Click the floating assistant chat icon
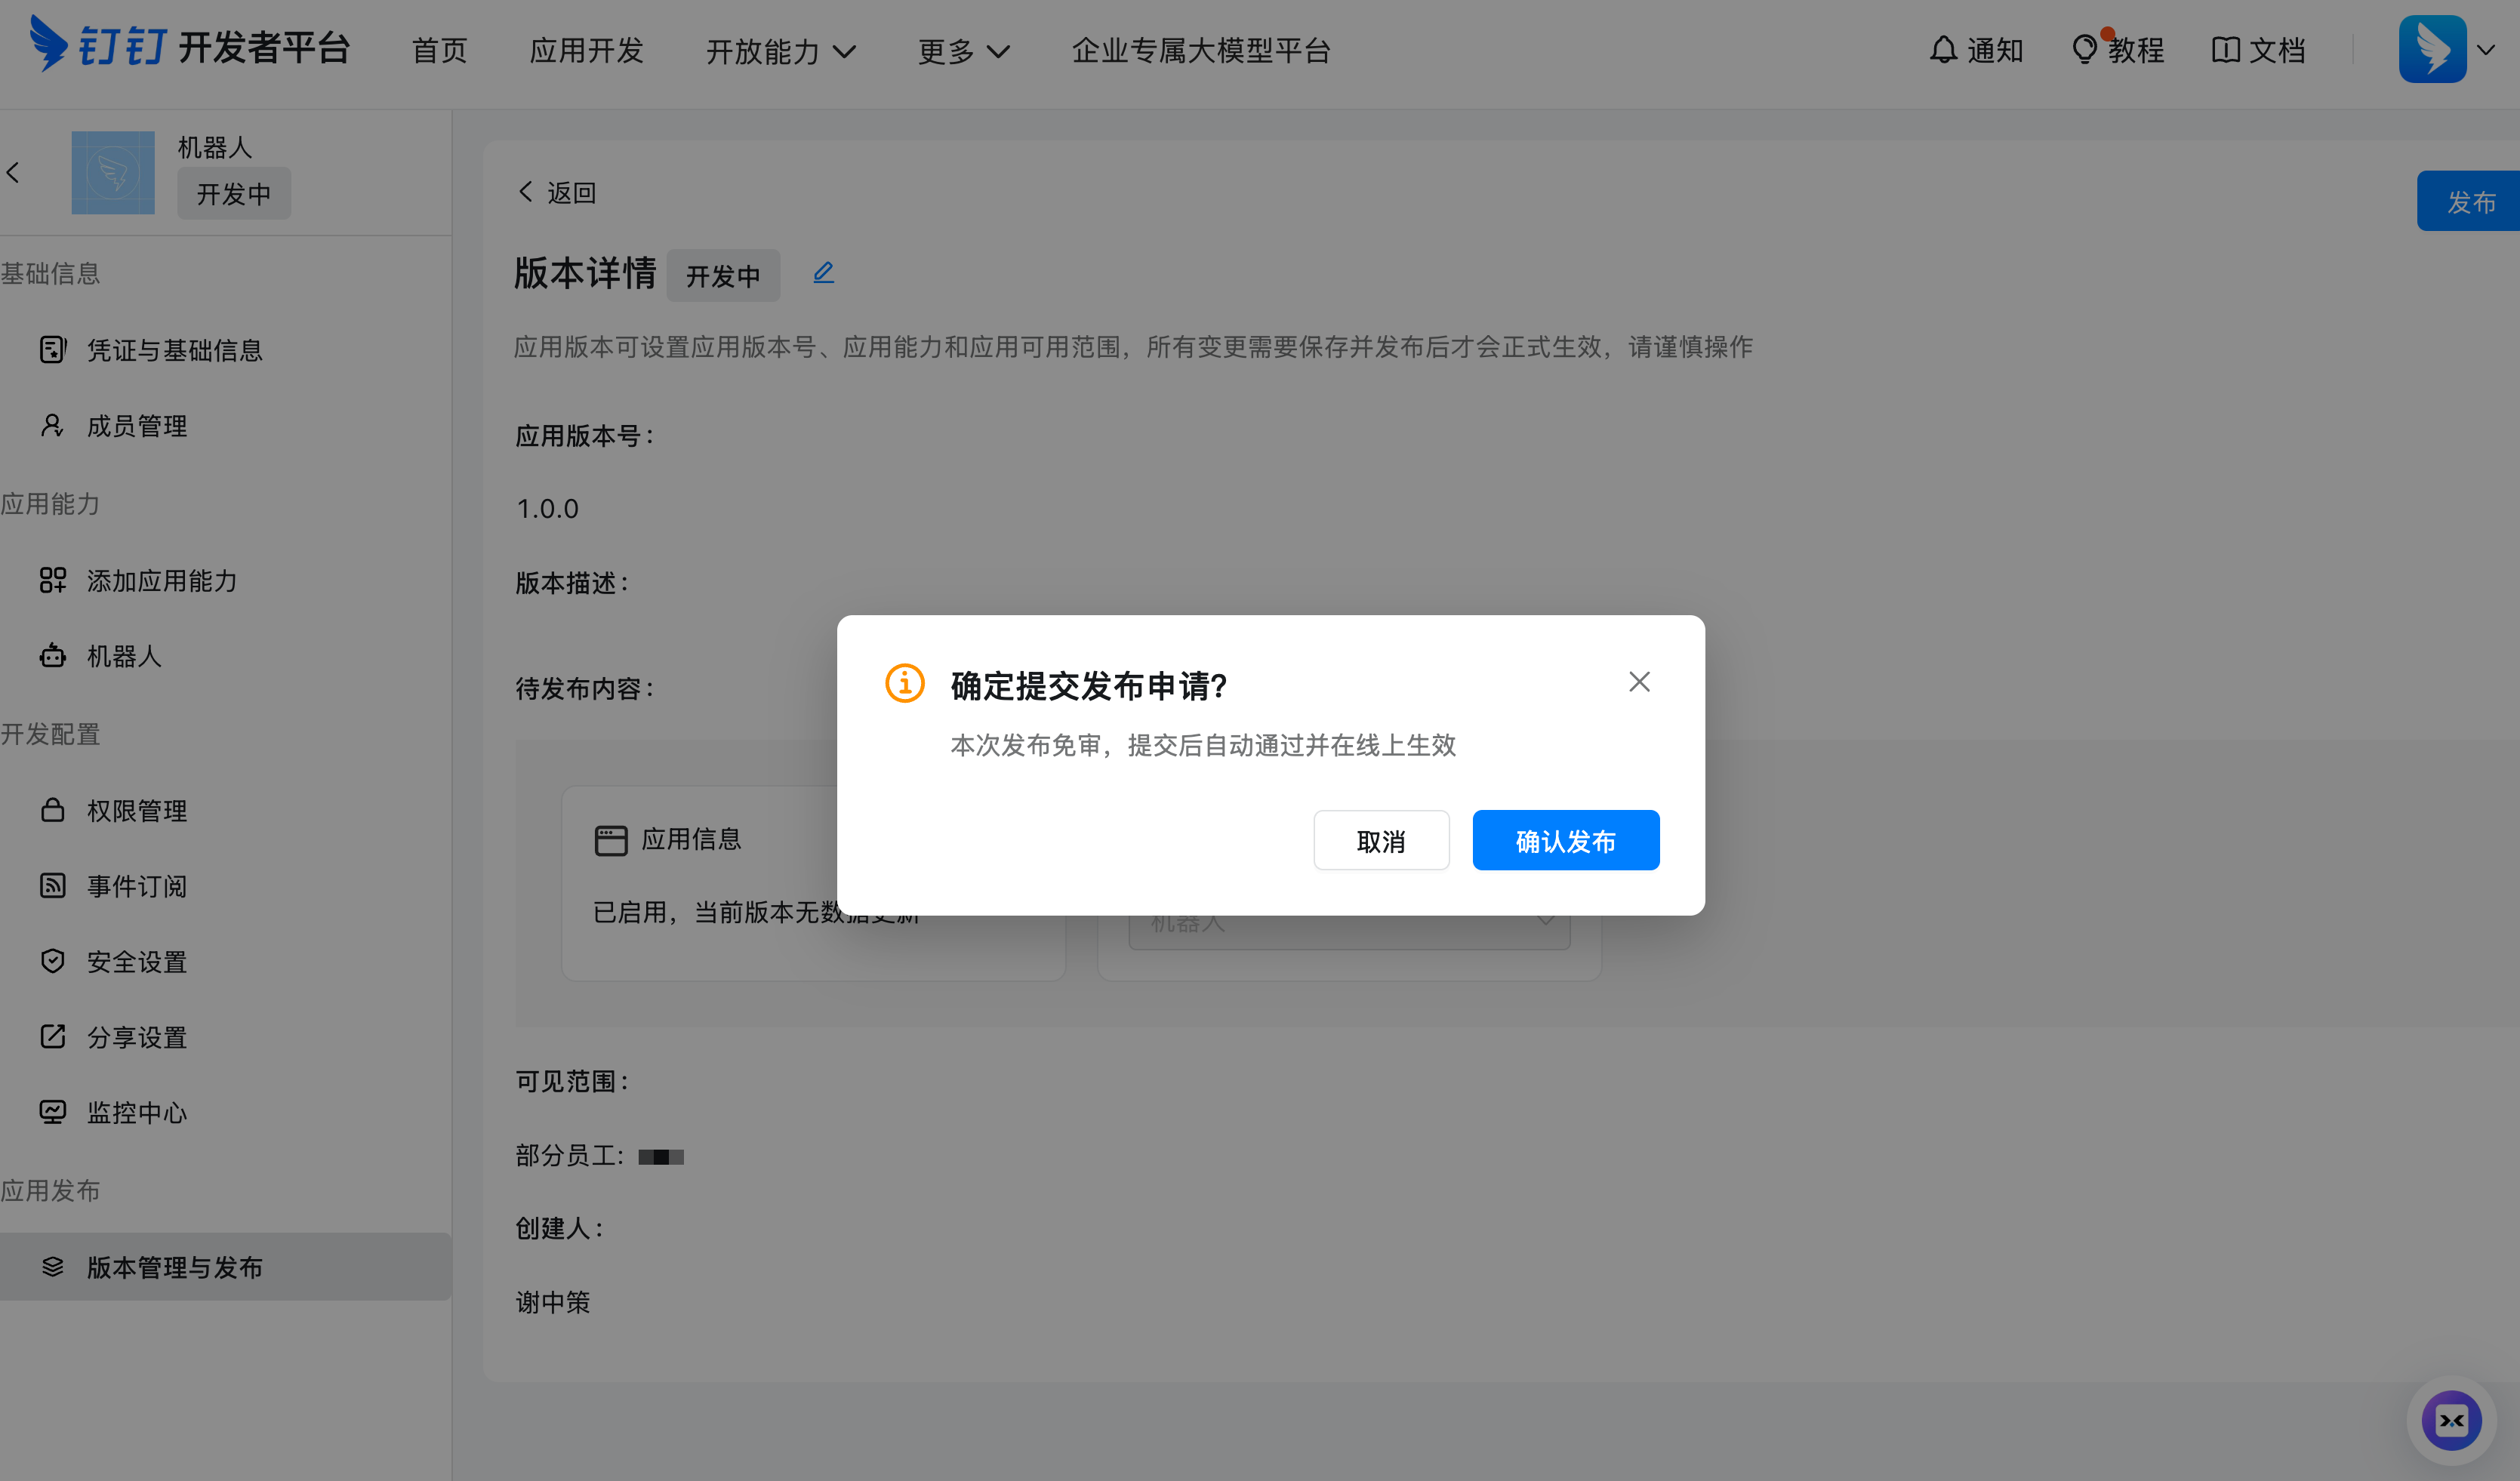The height and width of the screenshot is (1481, 2520). point(2452,1420)
